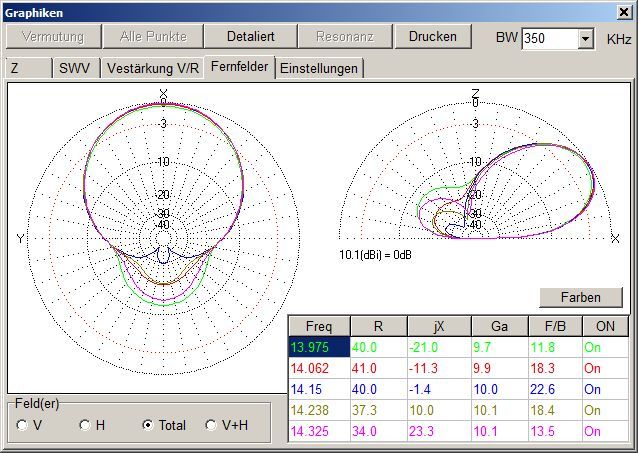Open the Einstellungen tab
Screen dimensions: 638x453
319,68
